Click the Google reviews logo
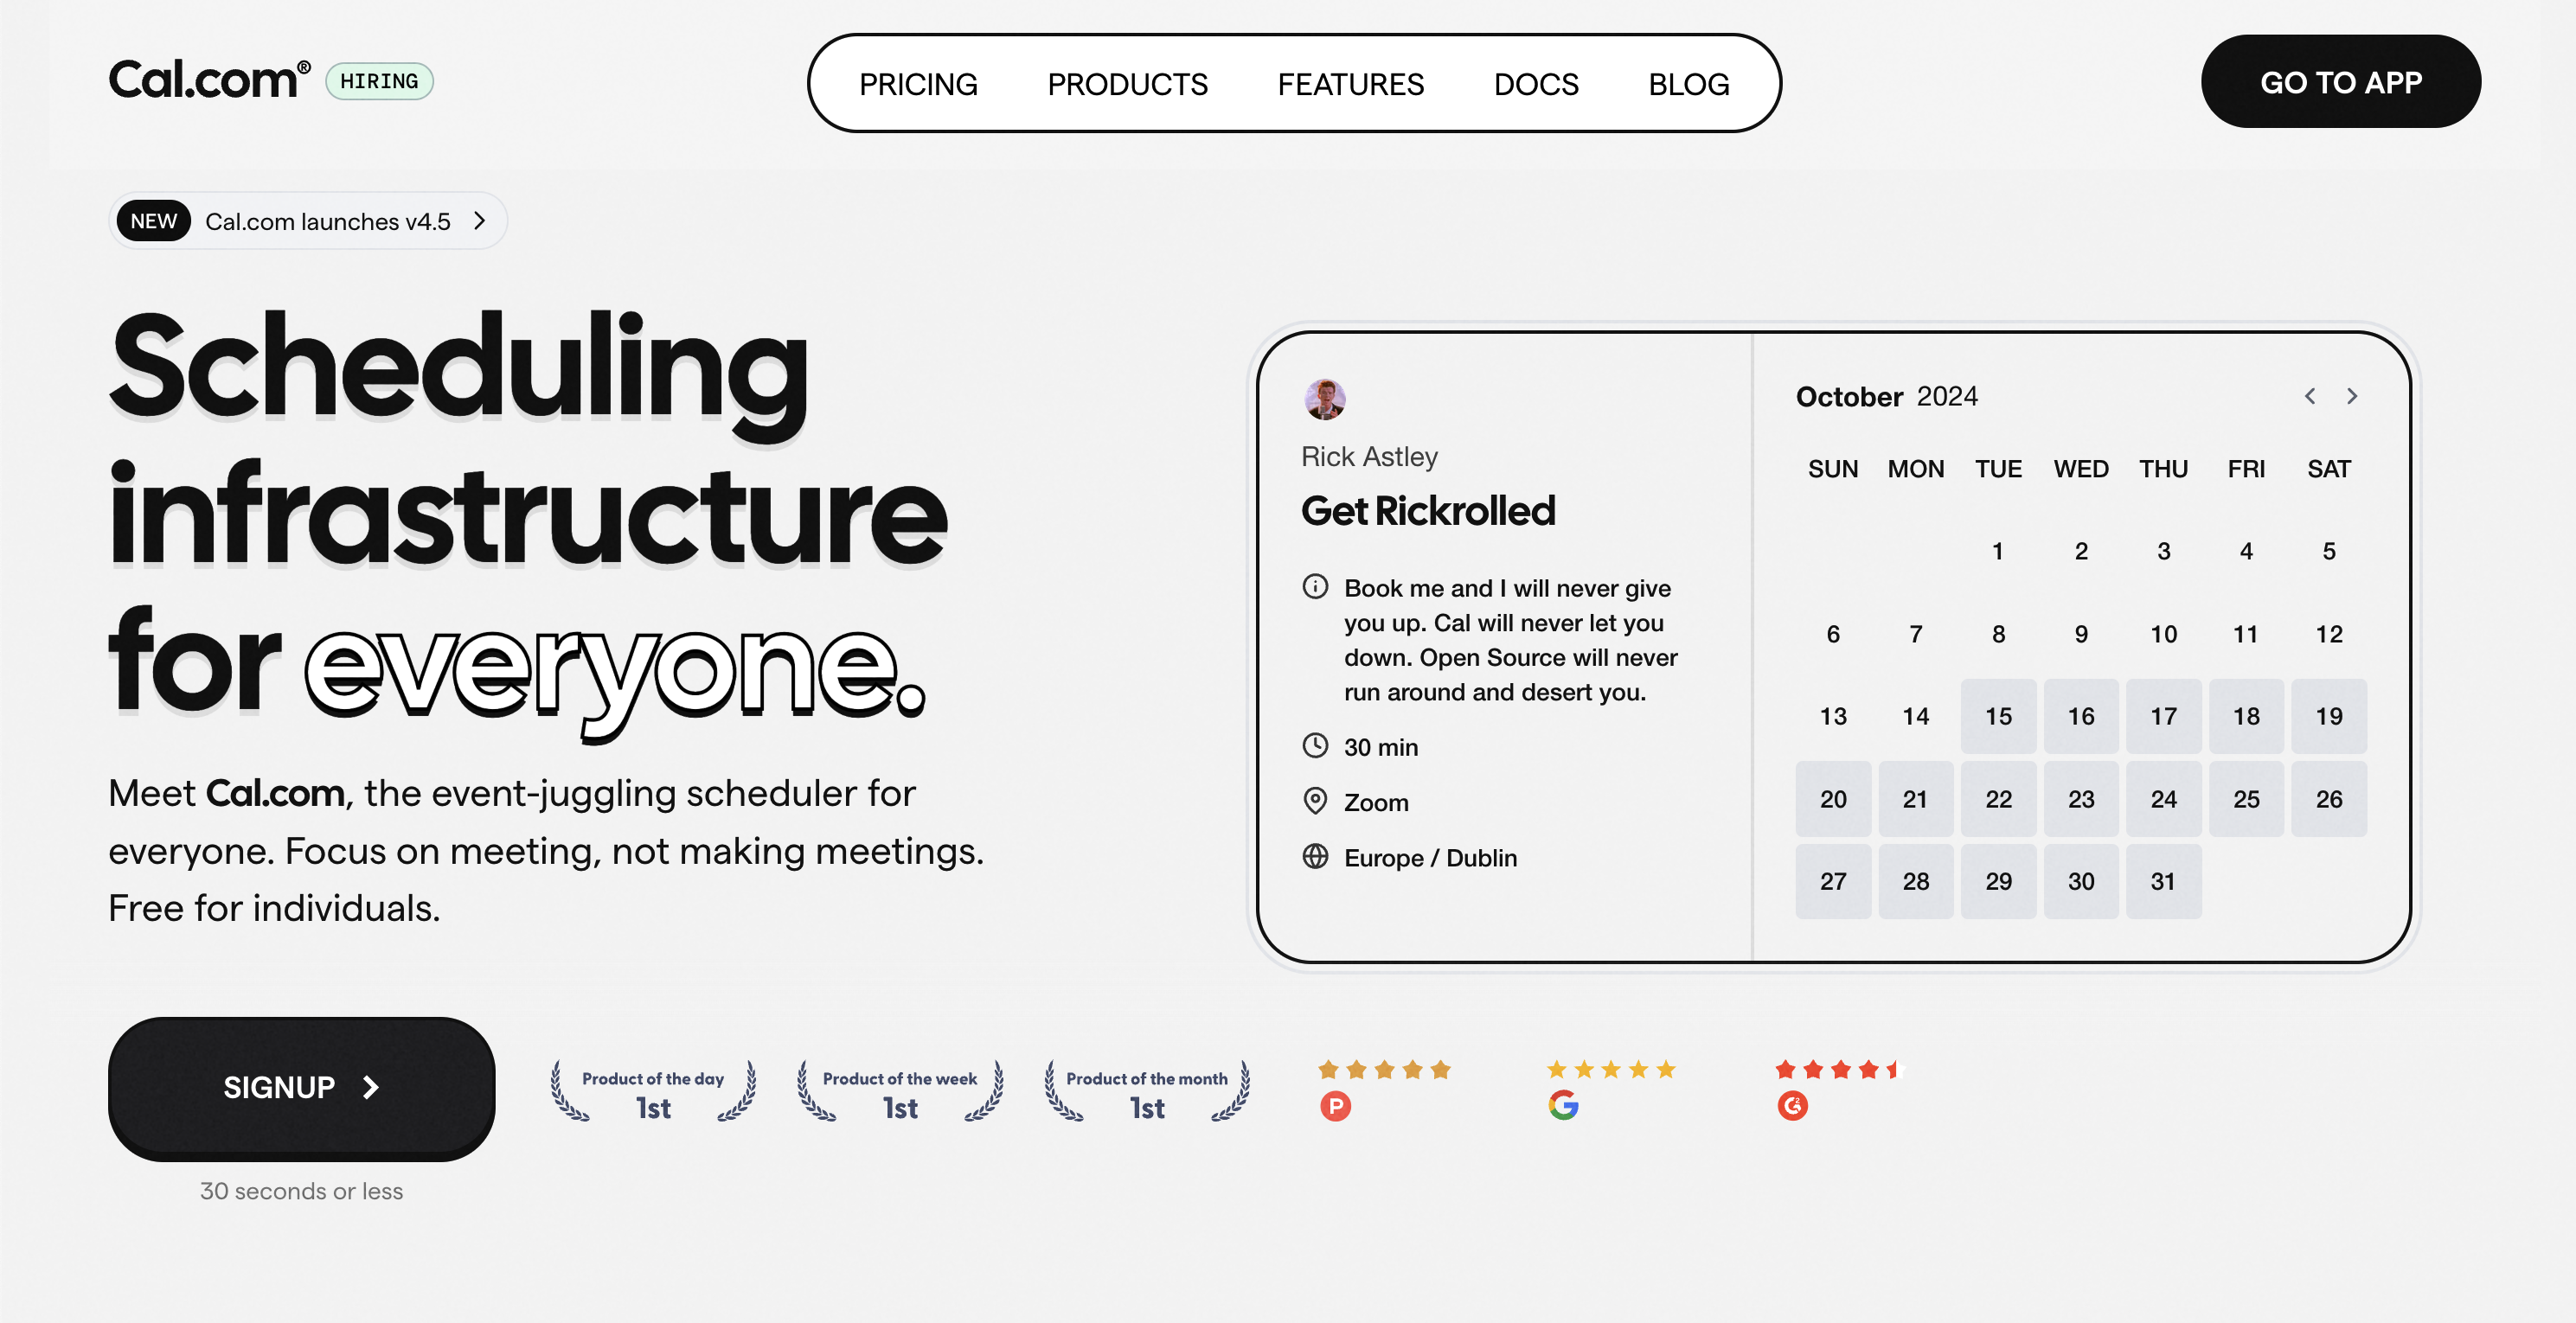The image size is (2576, 1323). click(x=1563, y=1106)
